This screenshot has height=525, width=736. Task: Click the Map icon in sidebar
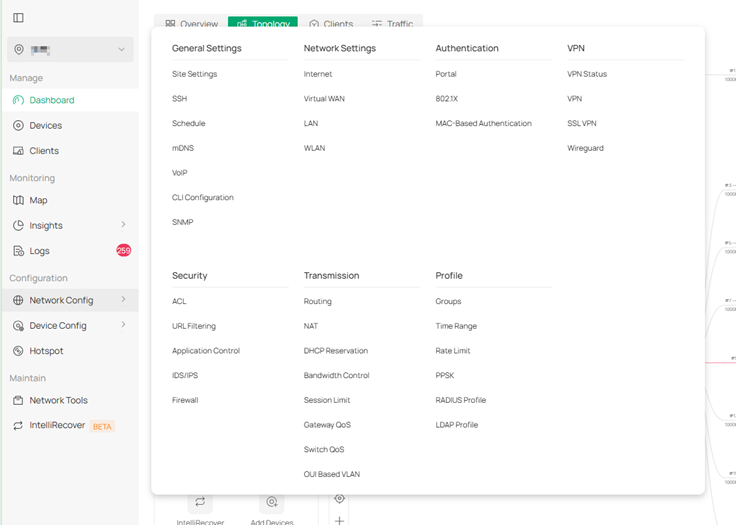pos(18,200)
